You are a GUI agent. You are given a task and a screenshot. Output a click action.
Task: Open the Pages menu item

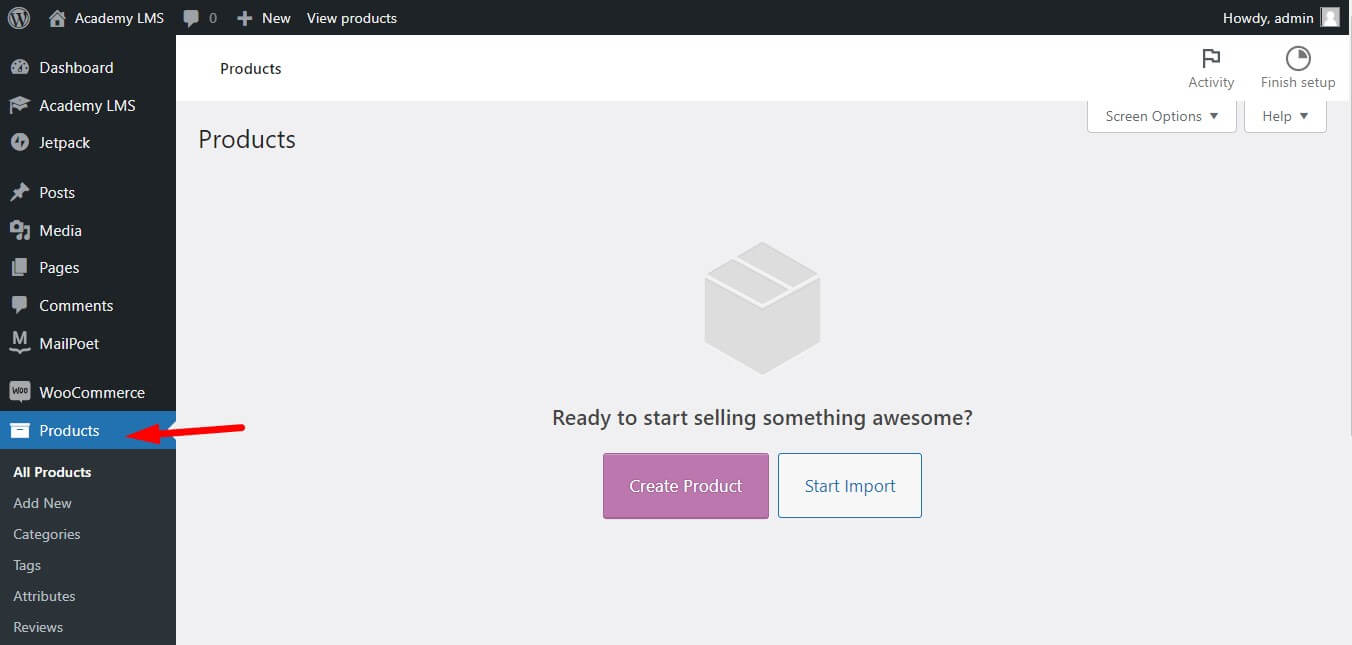[x=88, y=268]
